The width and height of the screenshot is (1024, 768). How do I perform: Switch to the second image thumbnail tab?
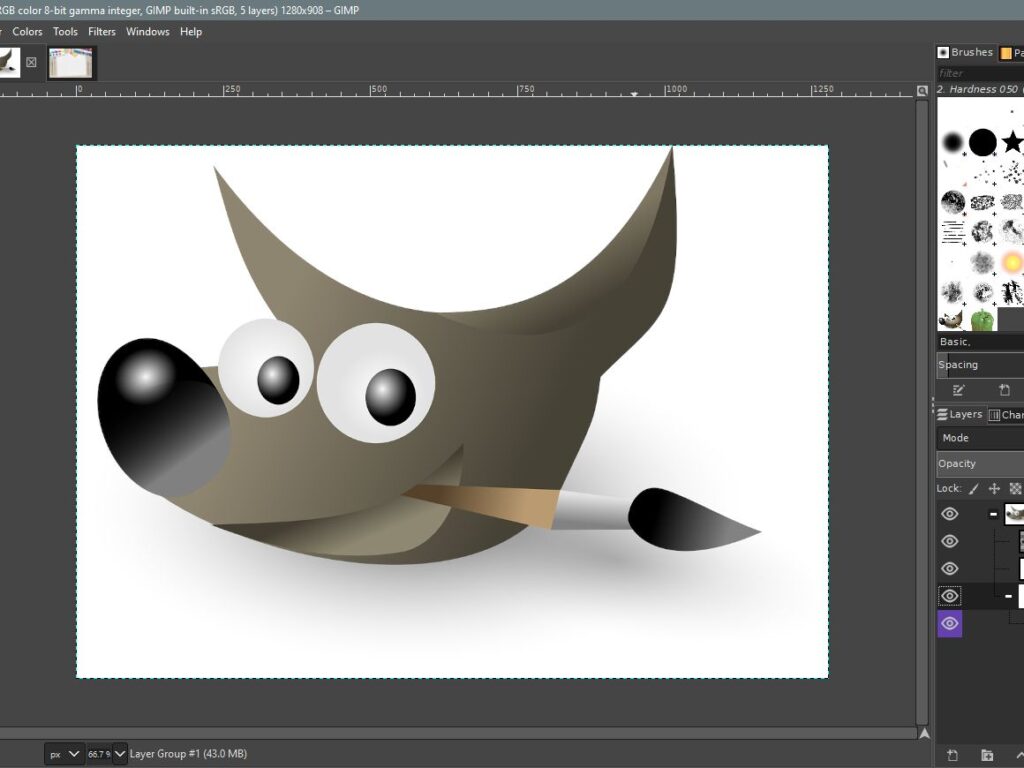point(71,63)
